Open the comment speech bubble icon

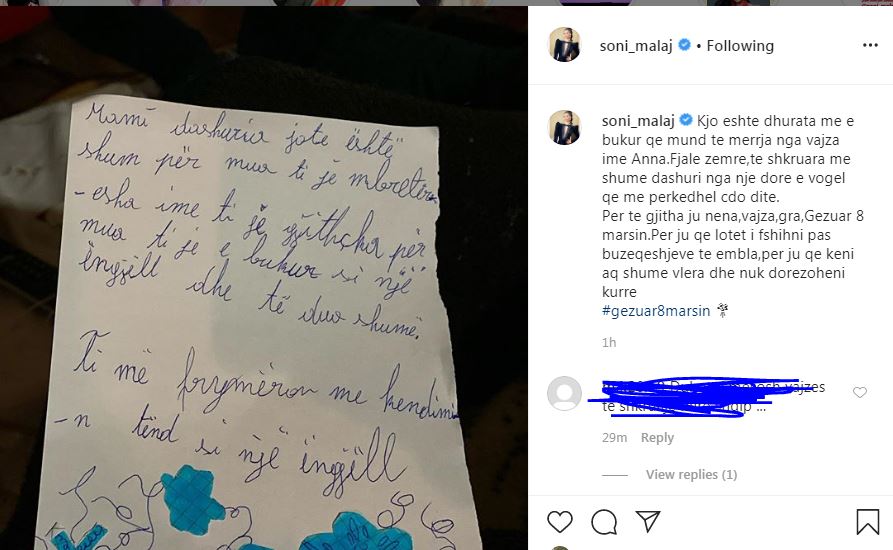604,522
